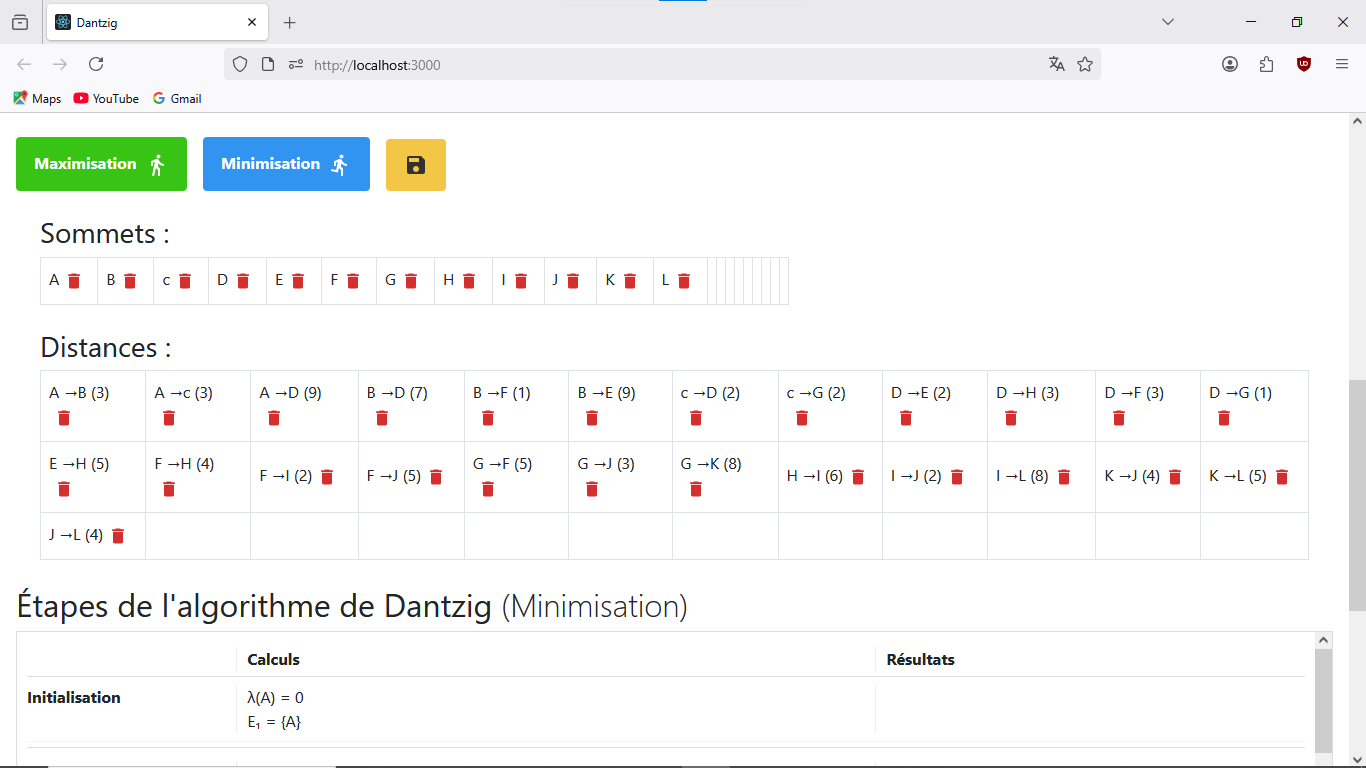Delete the A →D (9) distance
Image resolution: width=1366 pixels, height=768 pixels.
coord(274,418)
